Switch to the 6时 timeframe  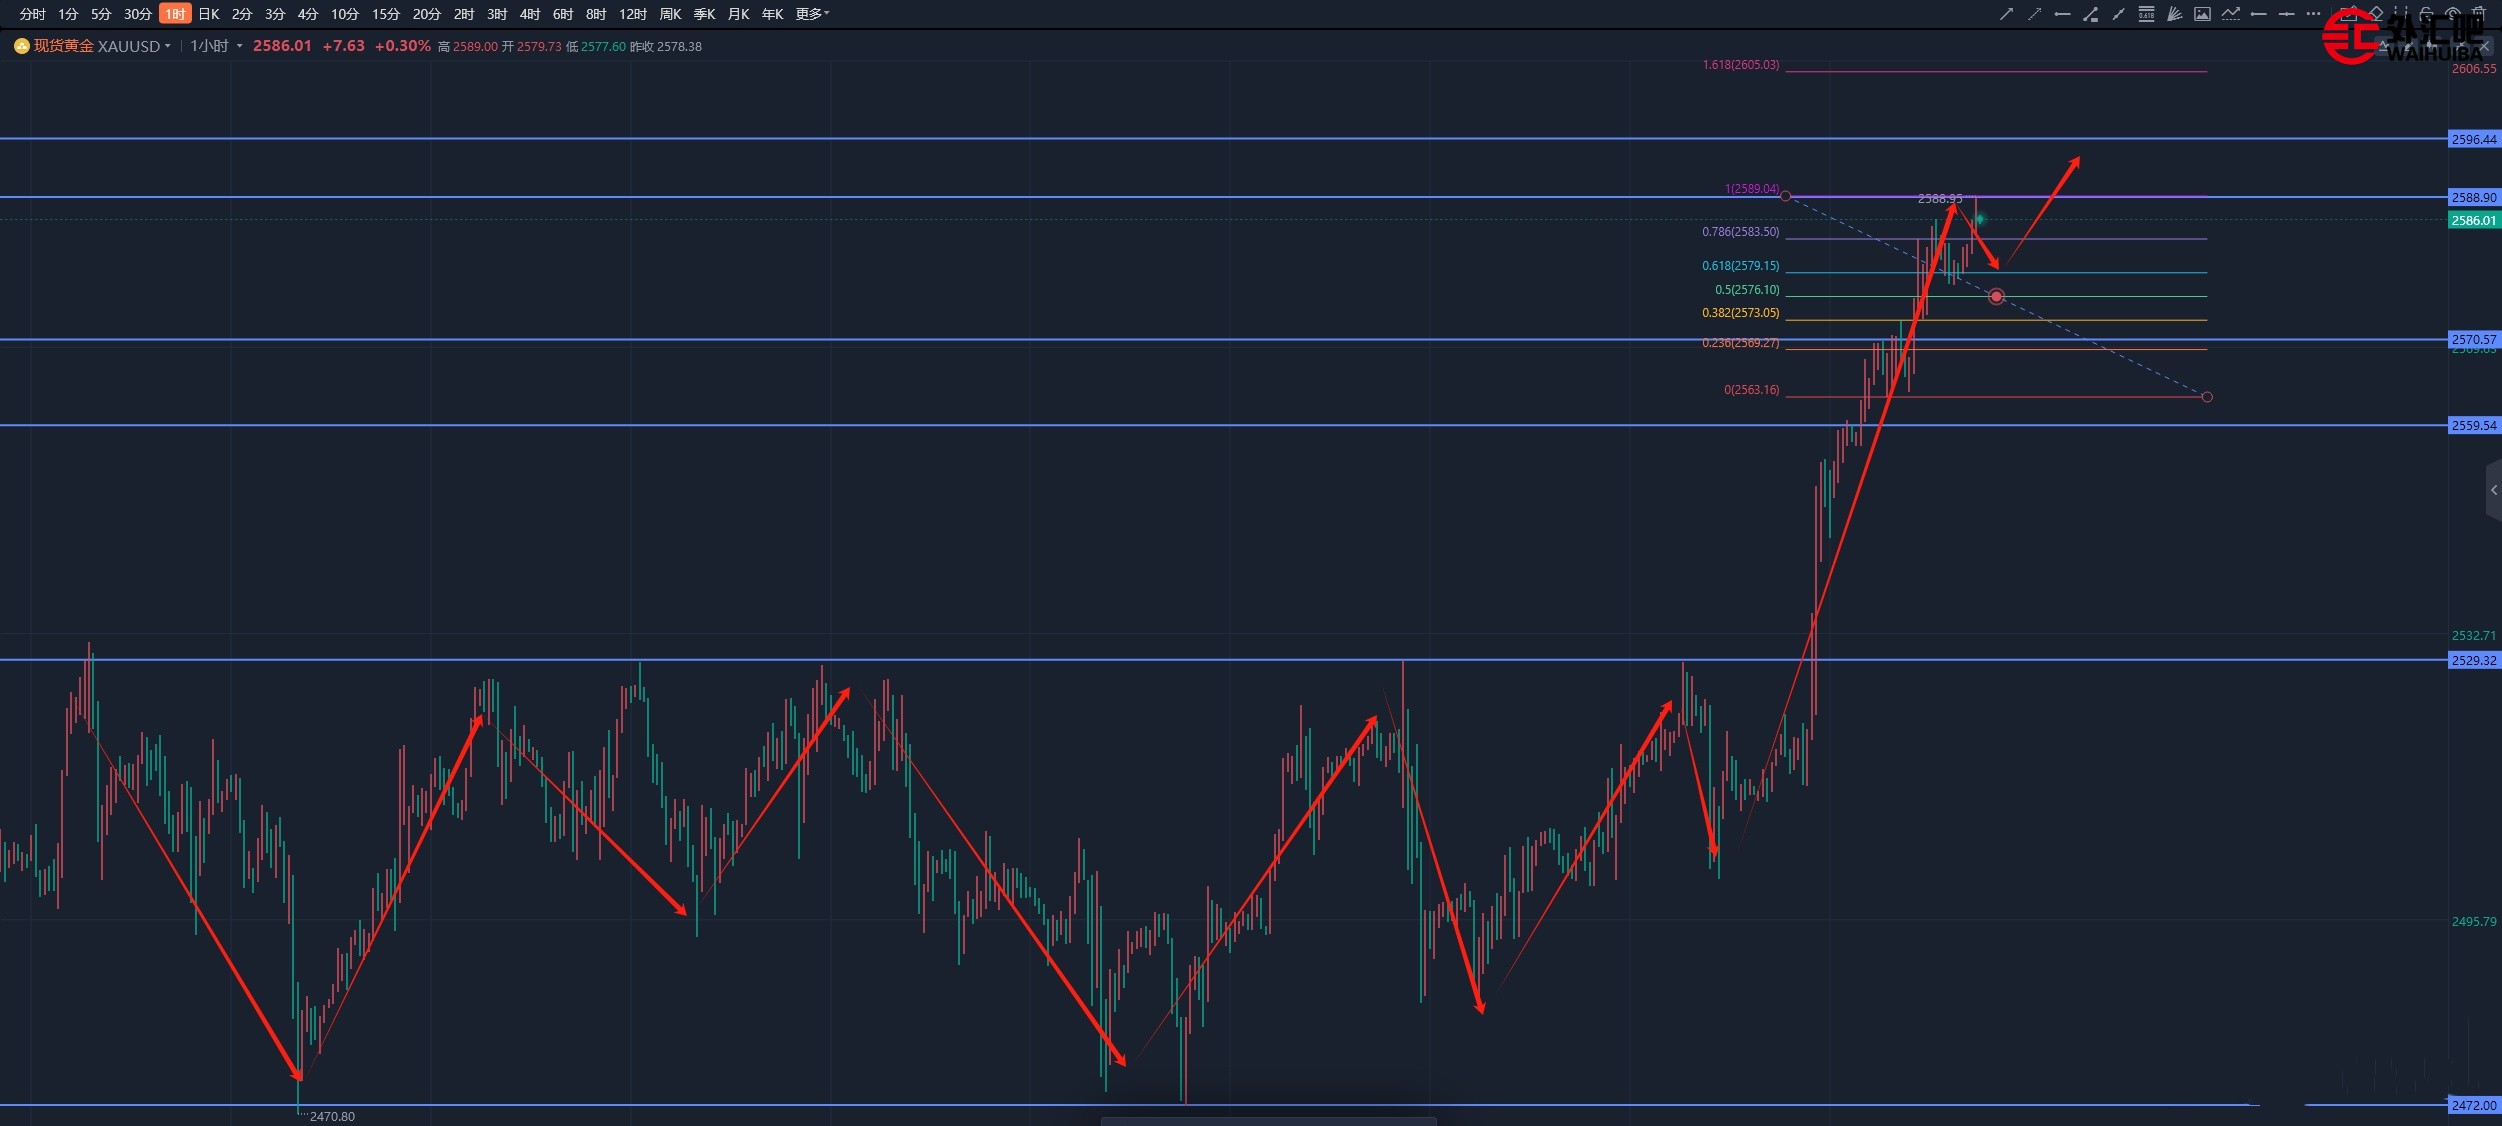pyautogui.click(x=563, y=14)
